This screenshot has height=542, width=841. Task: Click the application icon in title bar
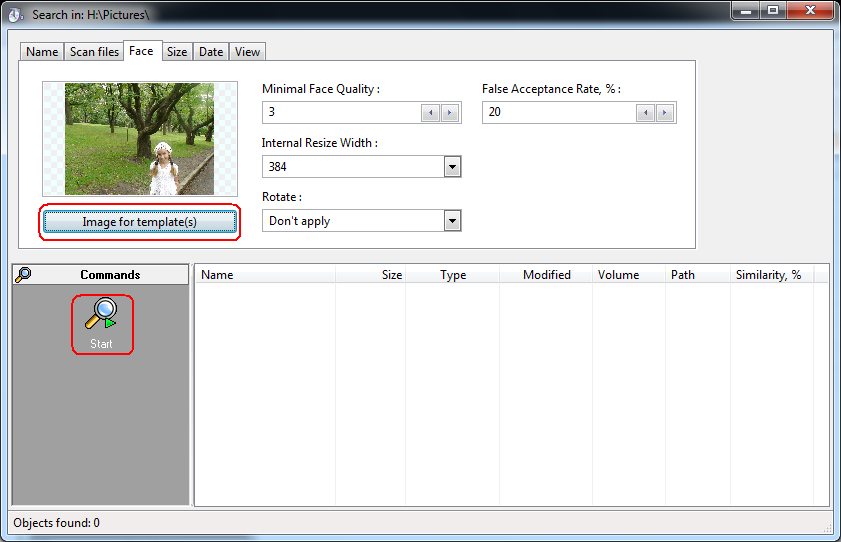pyautogui.click(x=16, y=15)
